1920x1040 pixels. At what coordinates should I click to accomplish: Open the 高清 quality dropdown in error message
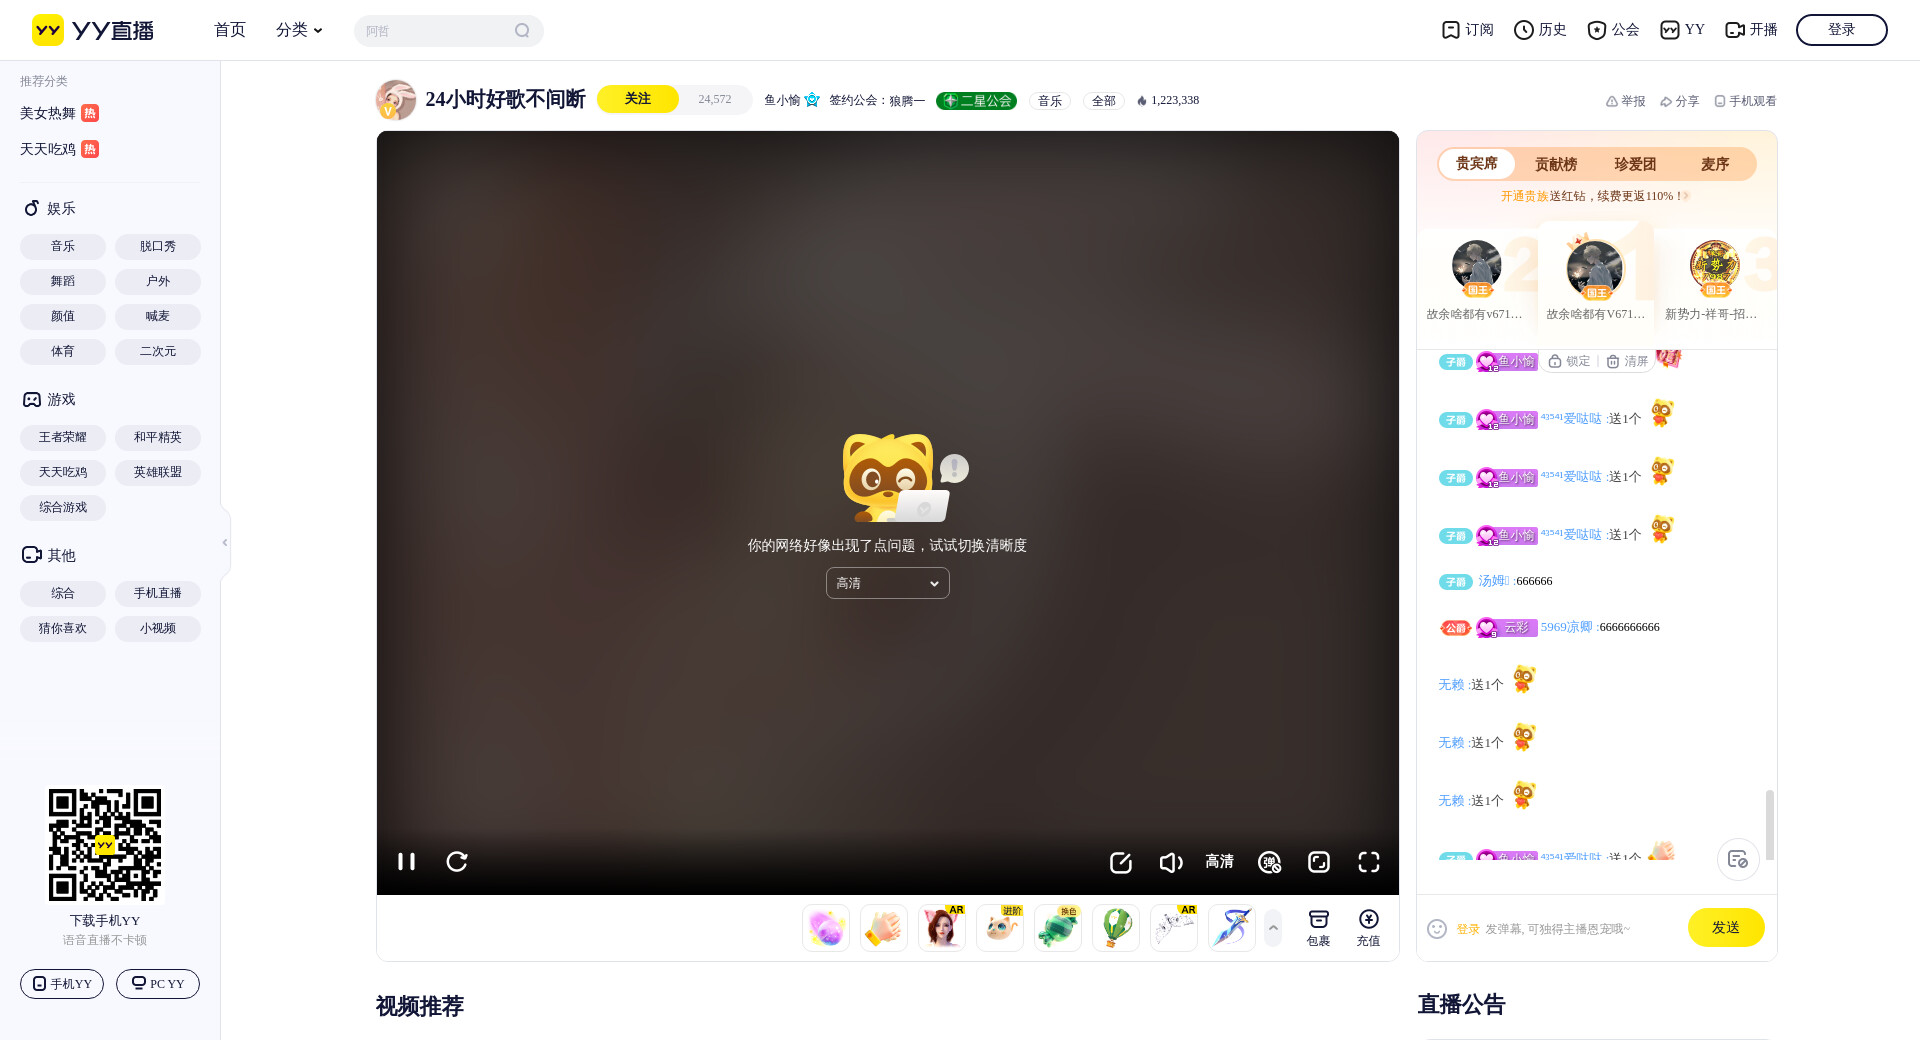pyautogui.click(x=888, y=583)
